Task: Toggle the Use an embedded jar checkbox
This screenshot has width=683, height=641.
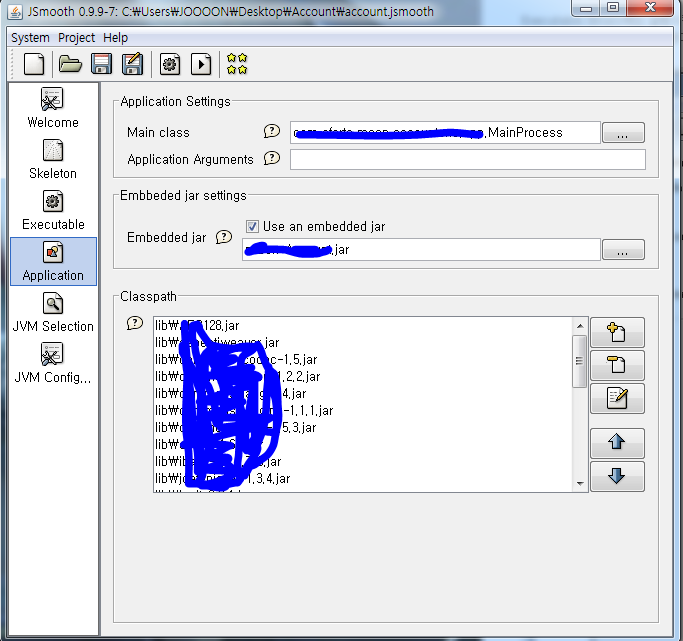Action: [252, 226]
